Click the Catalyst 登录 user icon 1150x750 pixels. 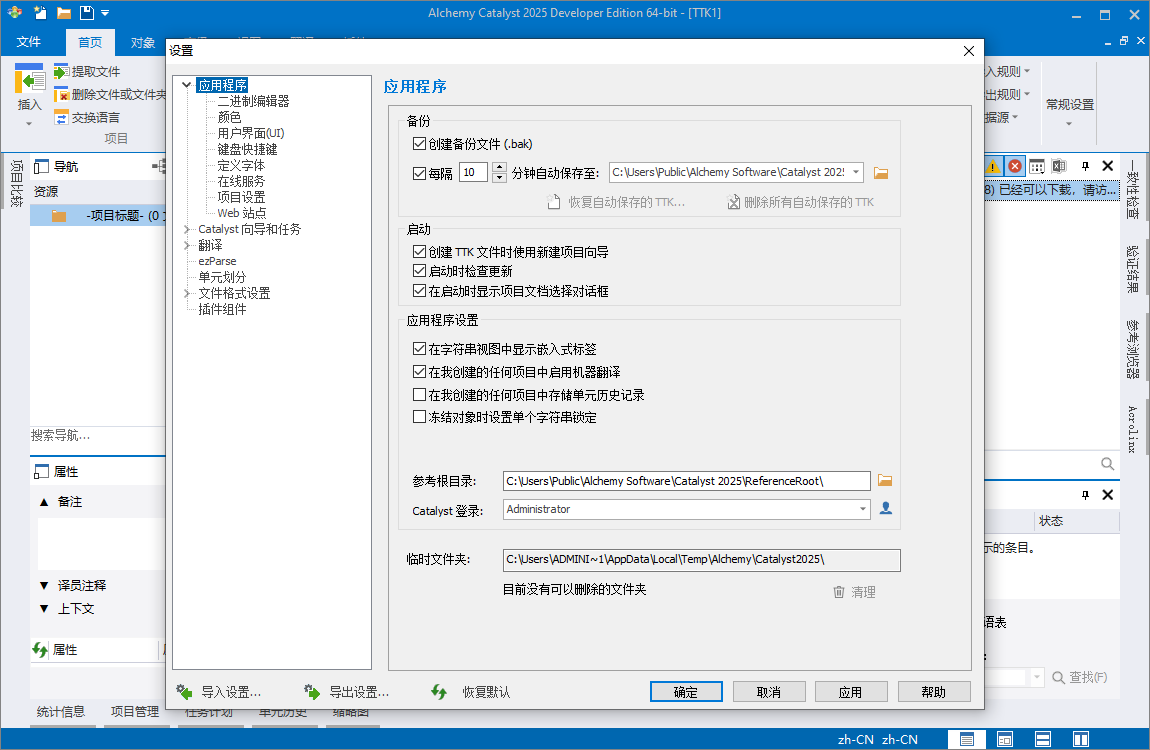tap(886, 508)
